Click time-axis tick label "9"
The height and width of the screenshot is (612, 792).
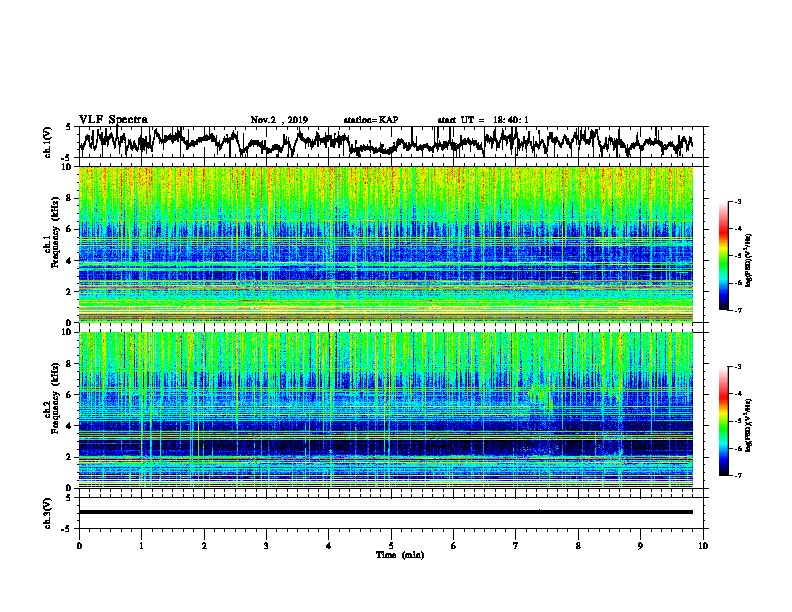[640, 546]
